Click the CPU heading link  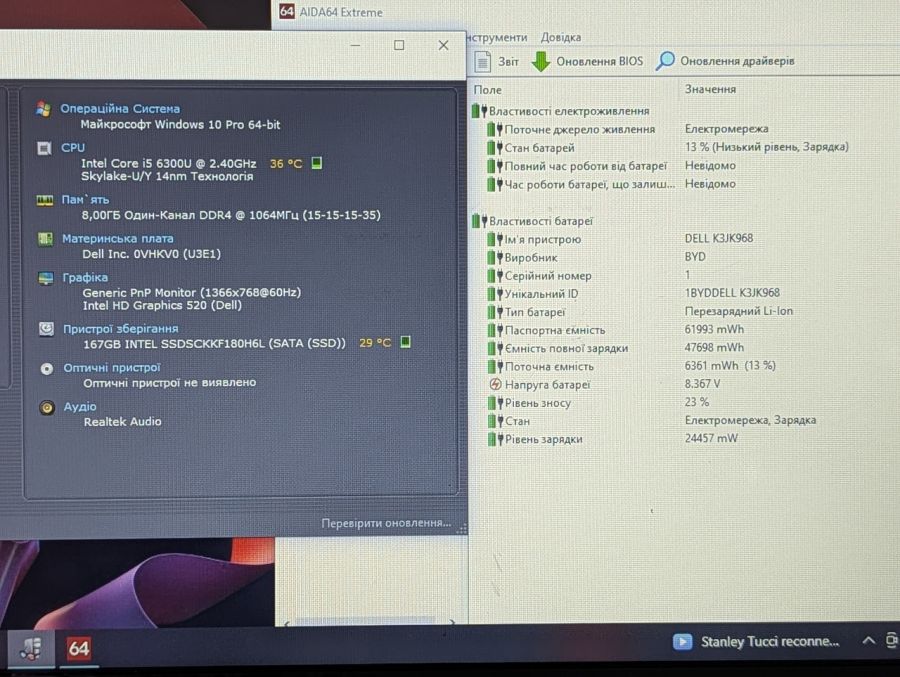73,148
